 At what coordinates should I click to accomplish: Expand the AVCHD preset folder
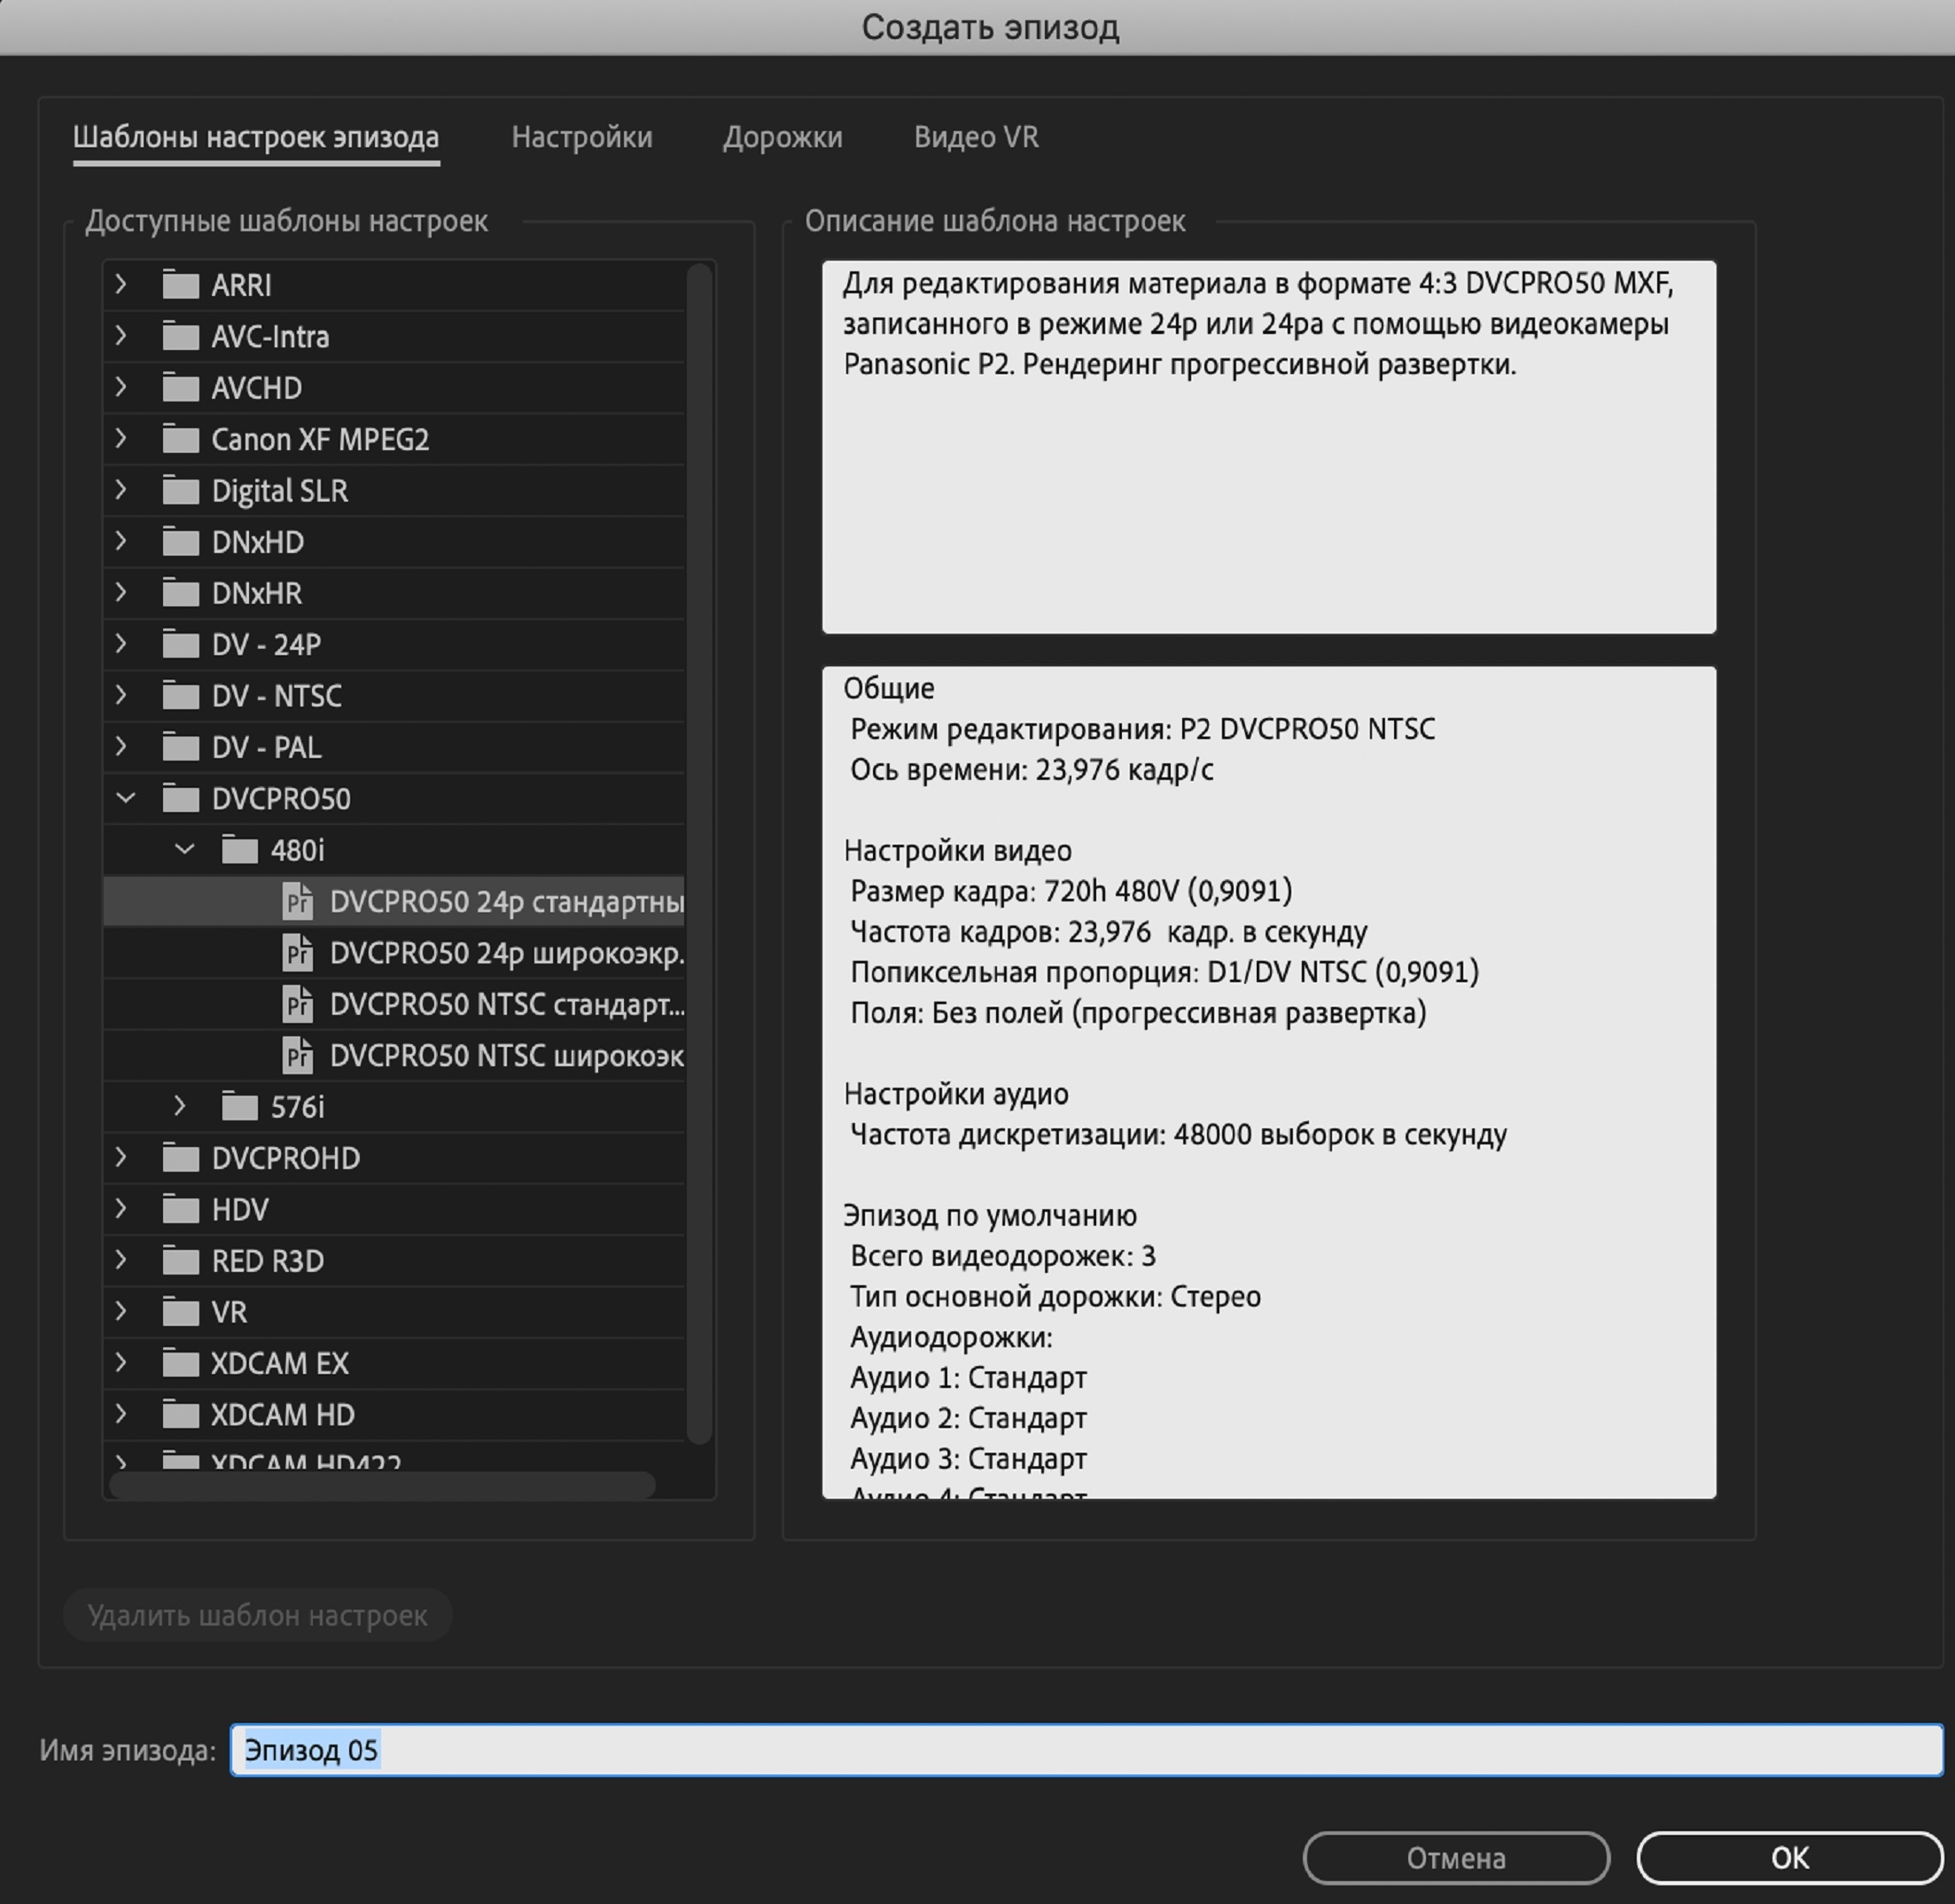click(x=122, y=387)
